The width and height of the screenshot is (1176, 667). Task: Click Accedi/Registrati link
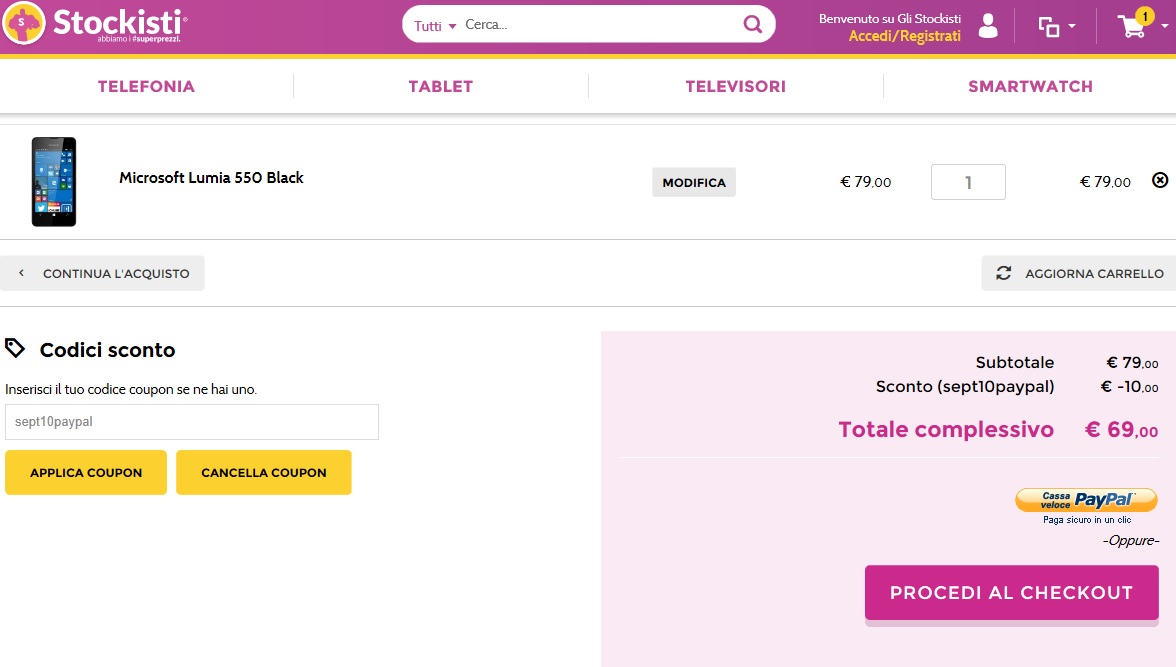(904, 36)
